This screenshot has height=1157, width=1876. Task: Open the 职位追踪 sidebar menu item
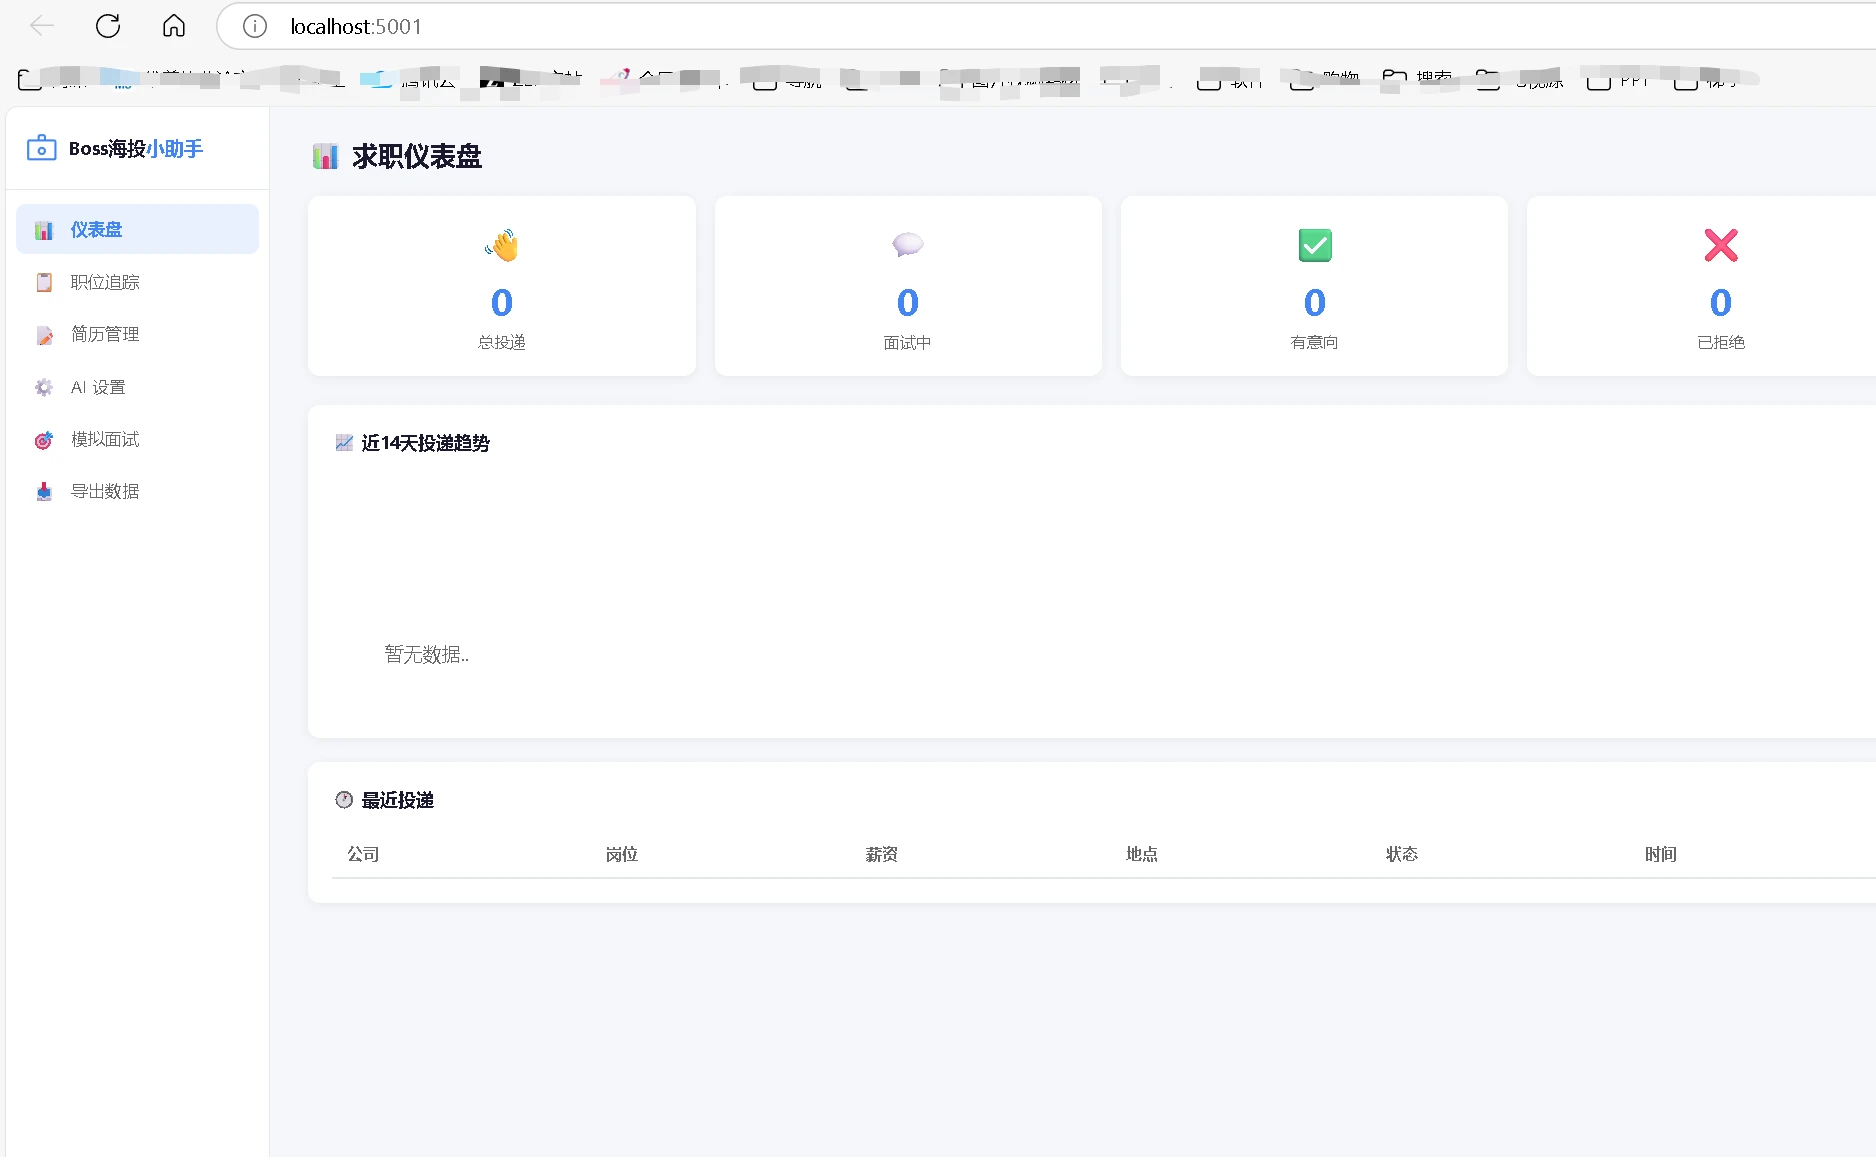[137, 282]
